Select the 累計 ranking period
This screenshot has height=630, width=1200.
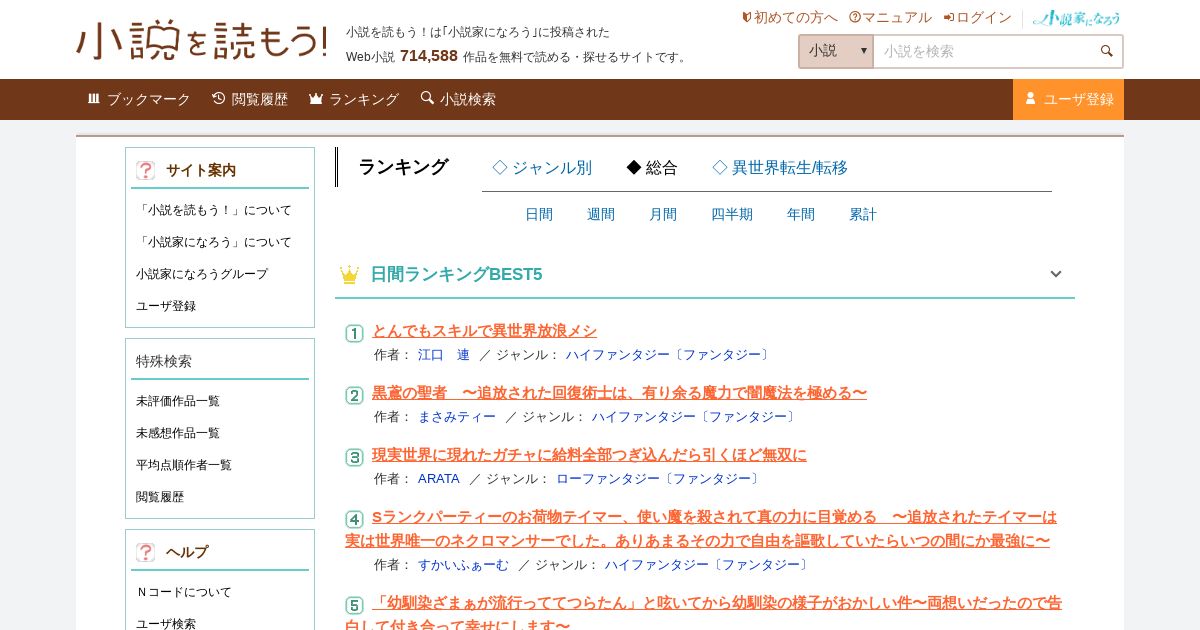pos(863,214)
